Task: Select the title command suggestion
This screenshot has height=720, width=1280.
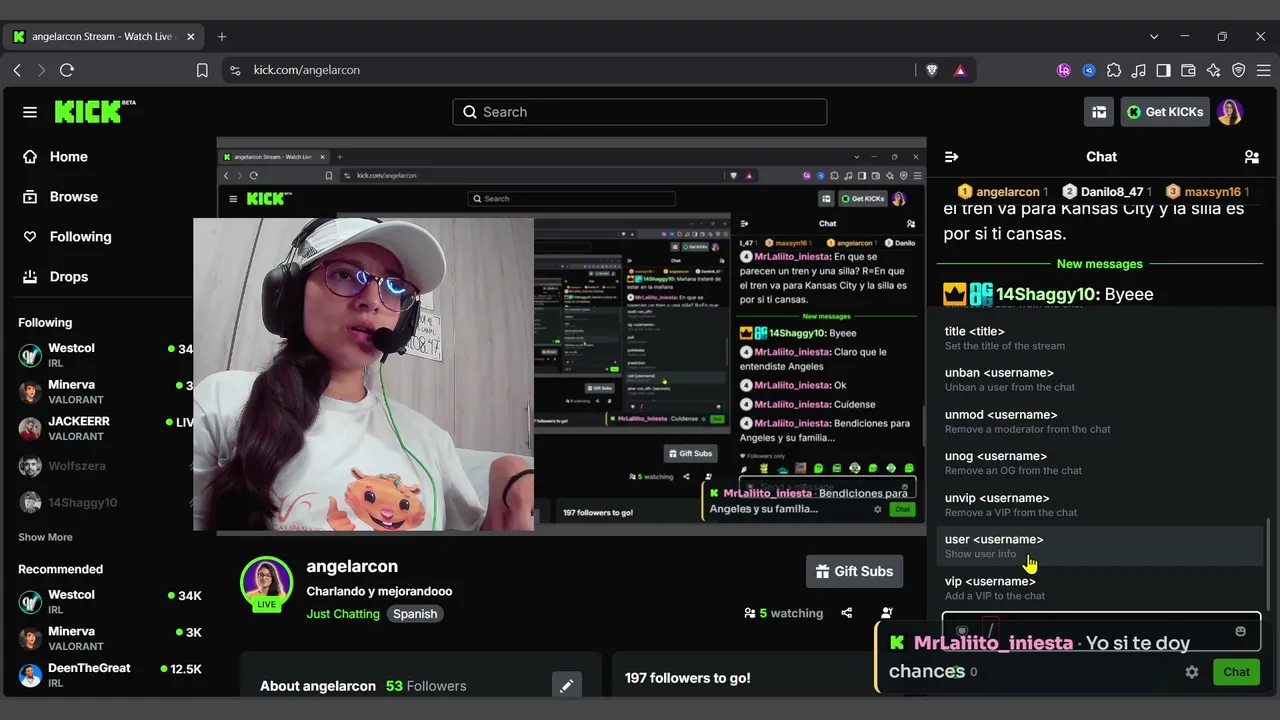Action: (1102, 338)
